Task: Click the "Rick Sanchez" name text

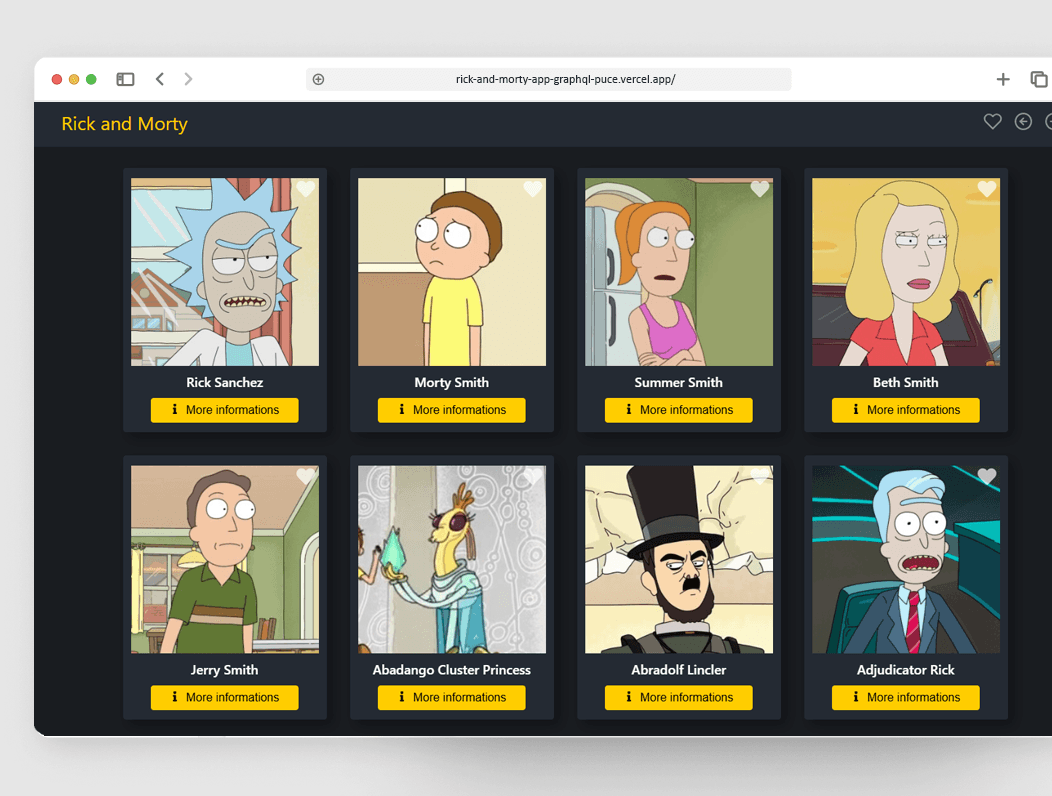Action: click(x=225, y=383)
